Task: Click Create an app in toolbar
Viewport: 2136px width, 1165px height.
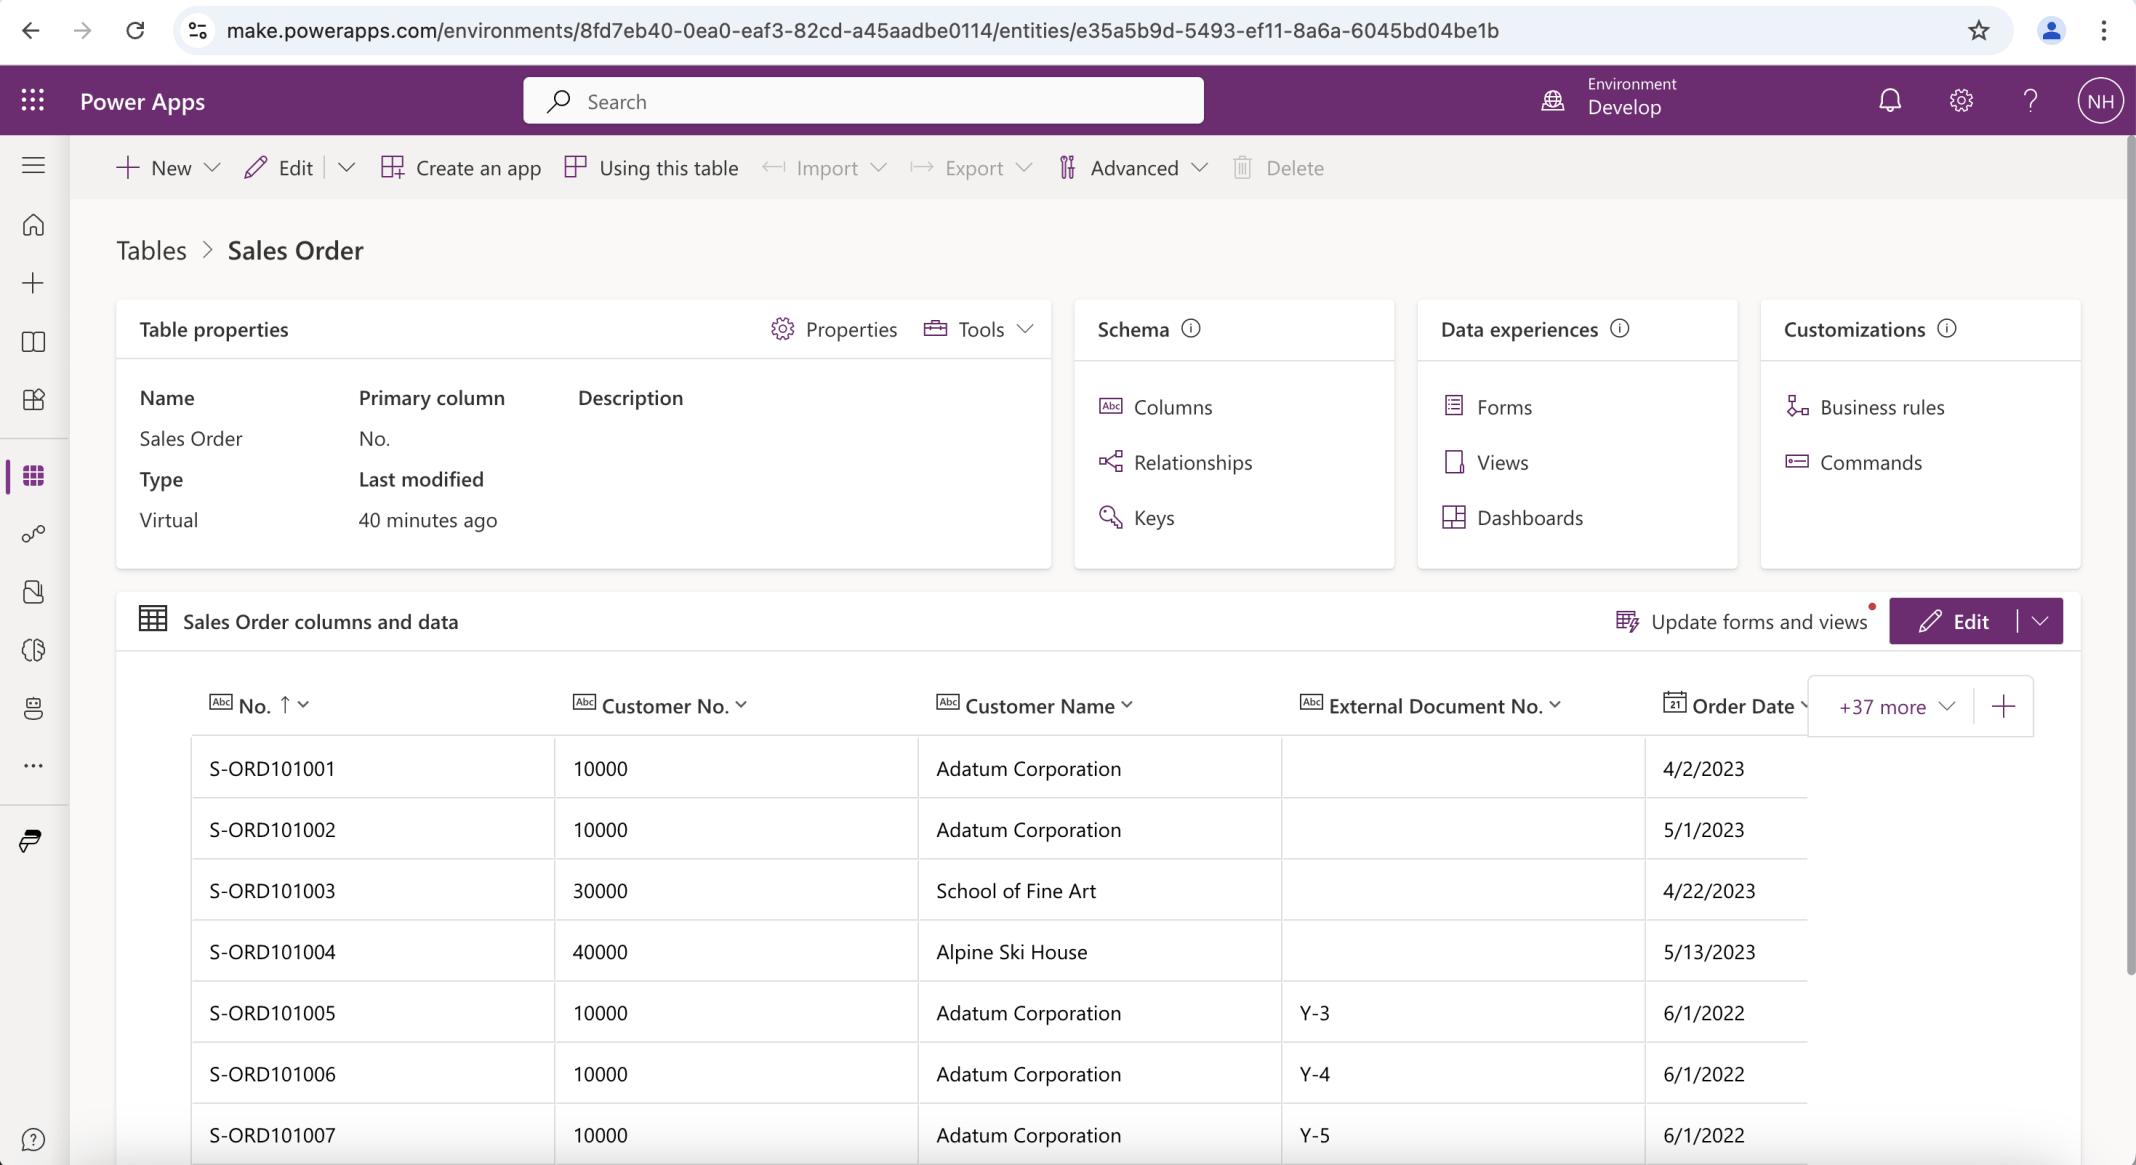Action: [x=461, y=168]
